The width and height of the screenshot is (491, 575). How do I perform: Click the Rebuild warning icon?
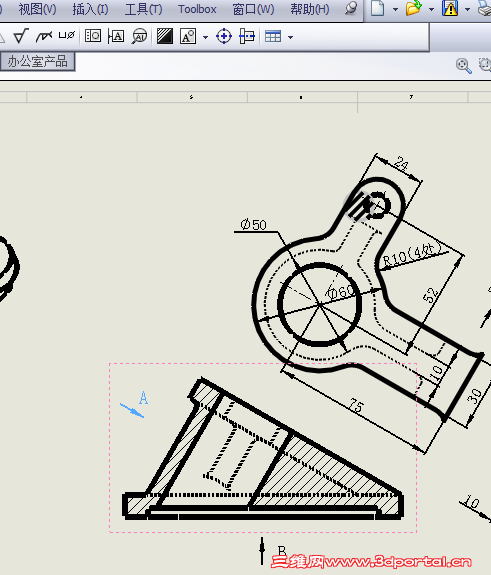450,8
